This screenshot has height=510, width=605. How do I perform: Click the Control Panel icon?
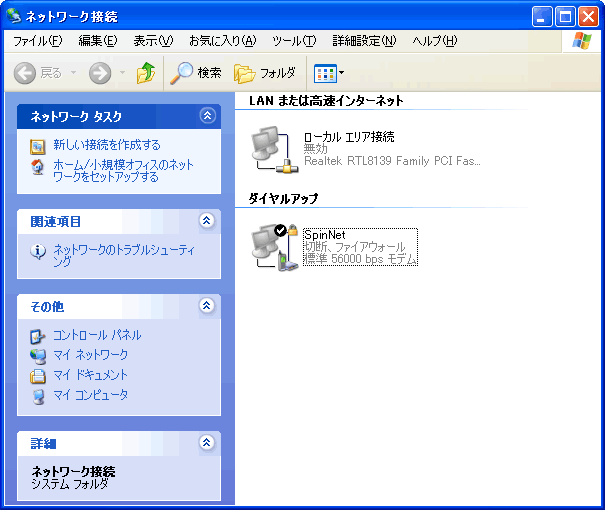click(x=38, y=336)
